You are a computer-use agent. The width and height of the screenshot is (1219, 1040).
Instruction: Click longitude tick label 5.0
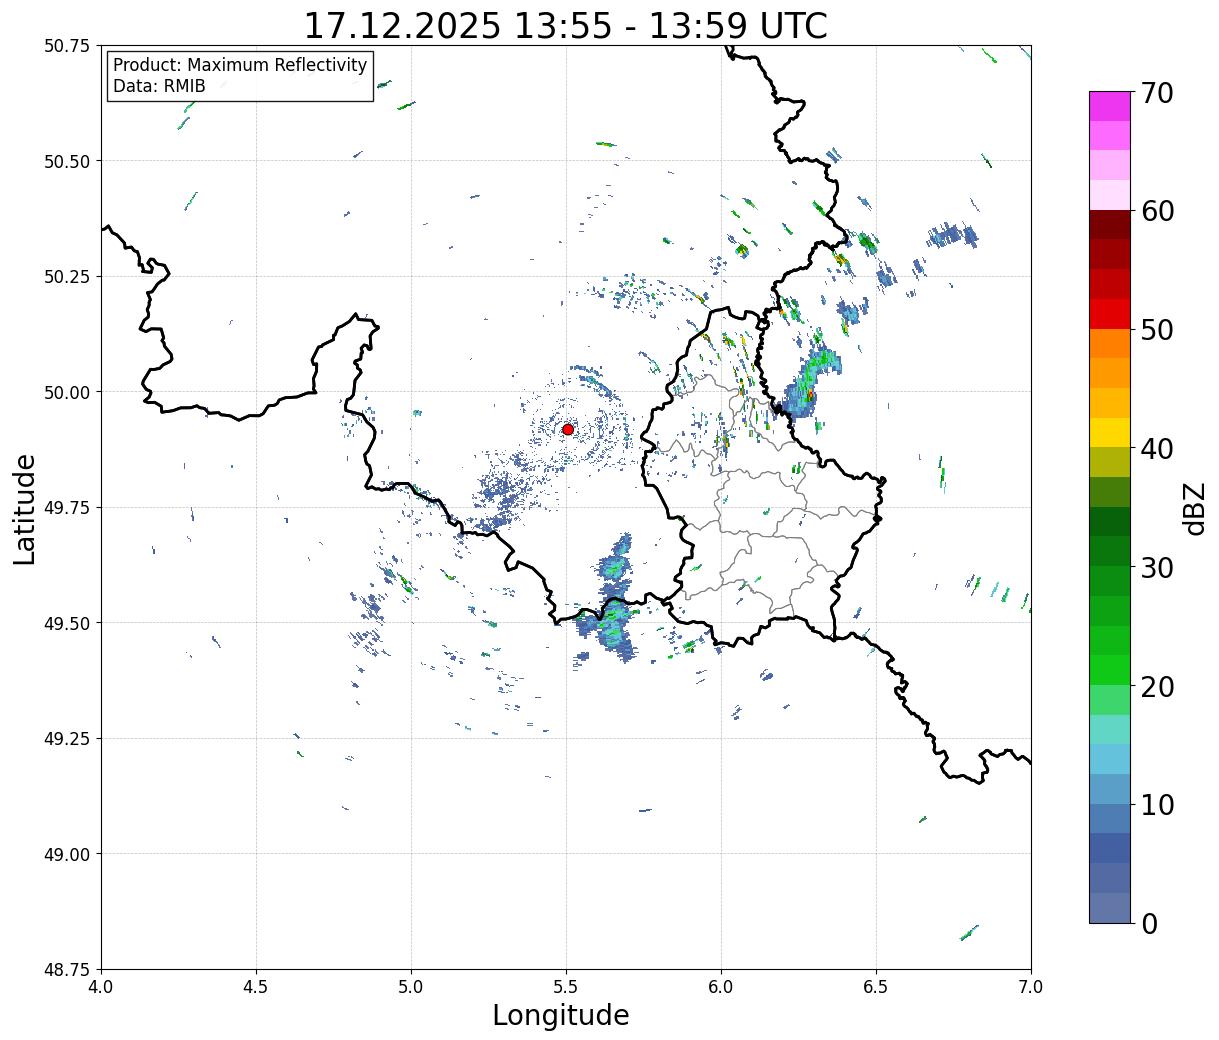pyautogui.click(x=411, y=987)
